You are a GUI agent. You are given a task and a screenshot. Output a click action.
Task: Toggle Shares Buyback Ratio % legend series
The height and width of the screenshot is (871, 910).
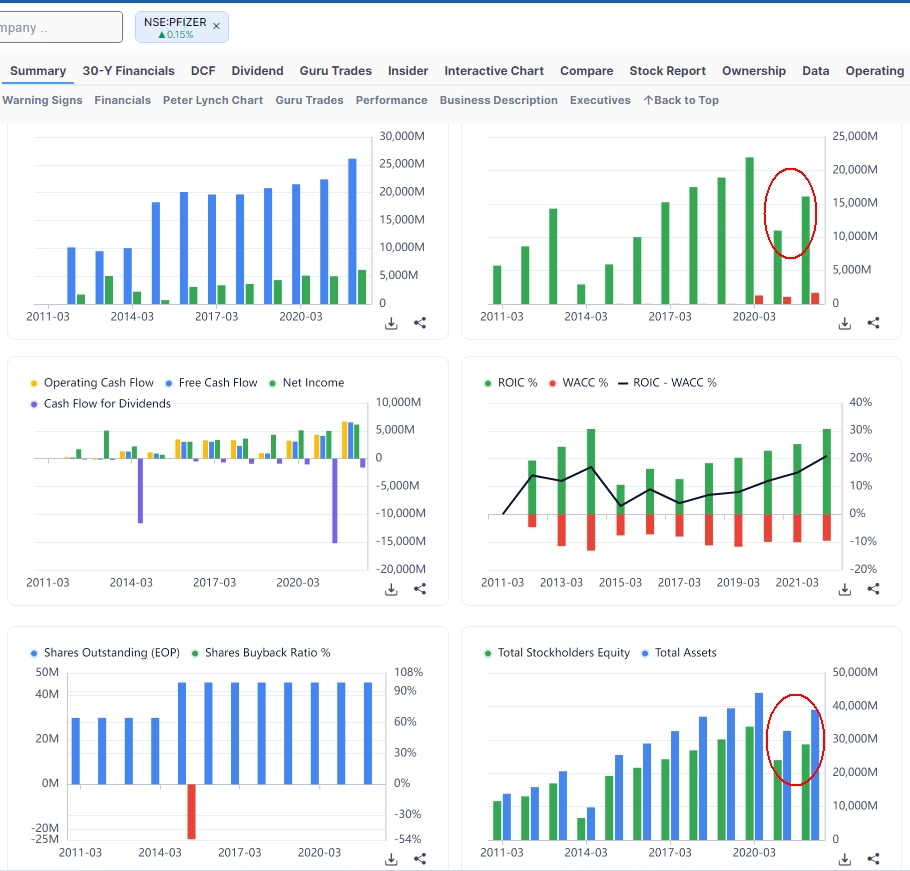[261, 653]
